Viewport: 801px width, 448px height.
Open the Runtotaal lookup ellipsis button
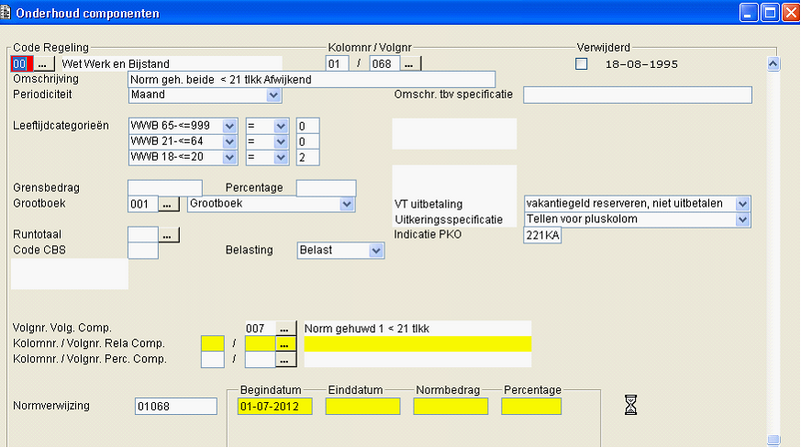[168, 235]
